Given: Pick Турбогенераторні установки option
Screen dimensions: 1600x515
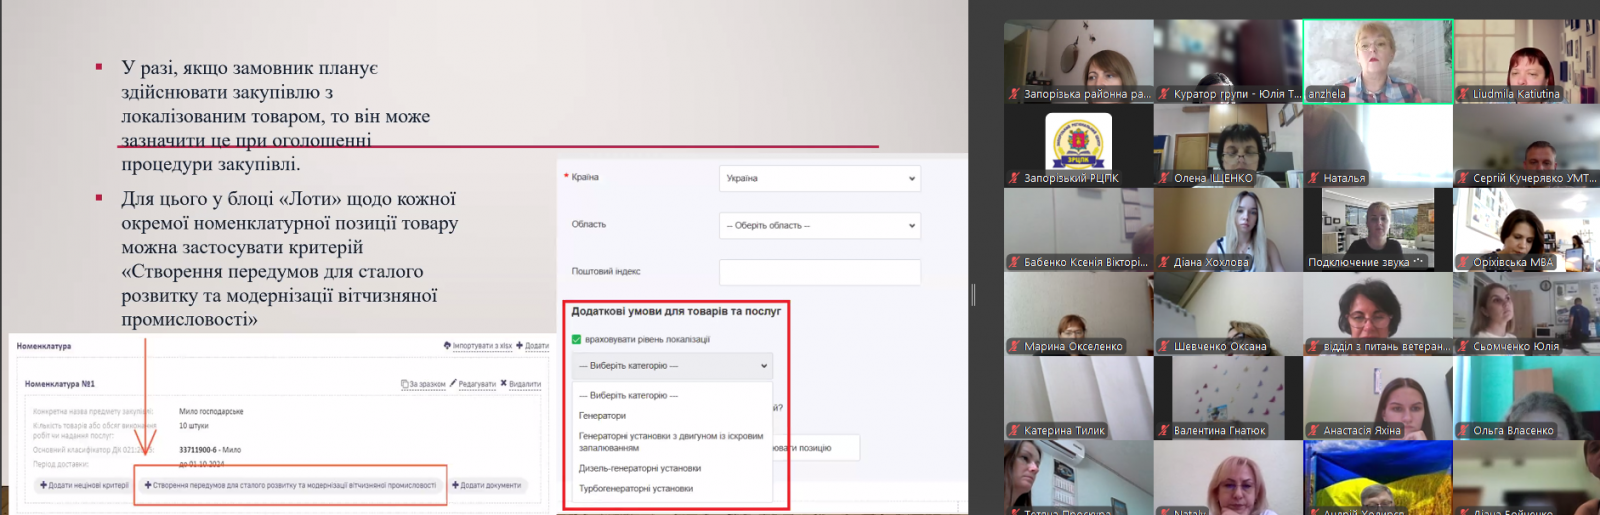Looking at the screenshot, I should (636, 489).
